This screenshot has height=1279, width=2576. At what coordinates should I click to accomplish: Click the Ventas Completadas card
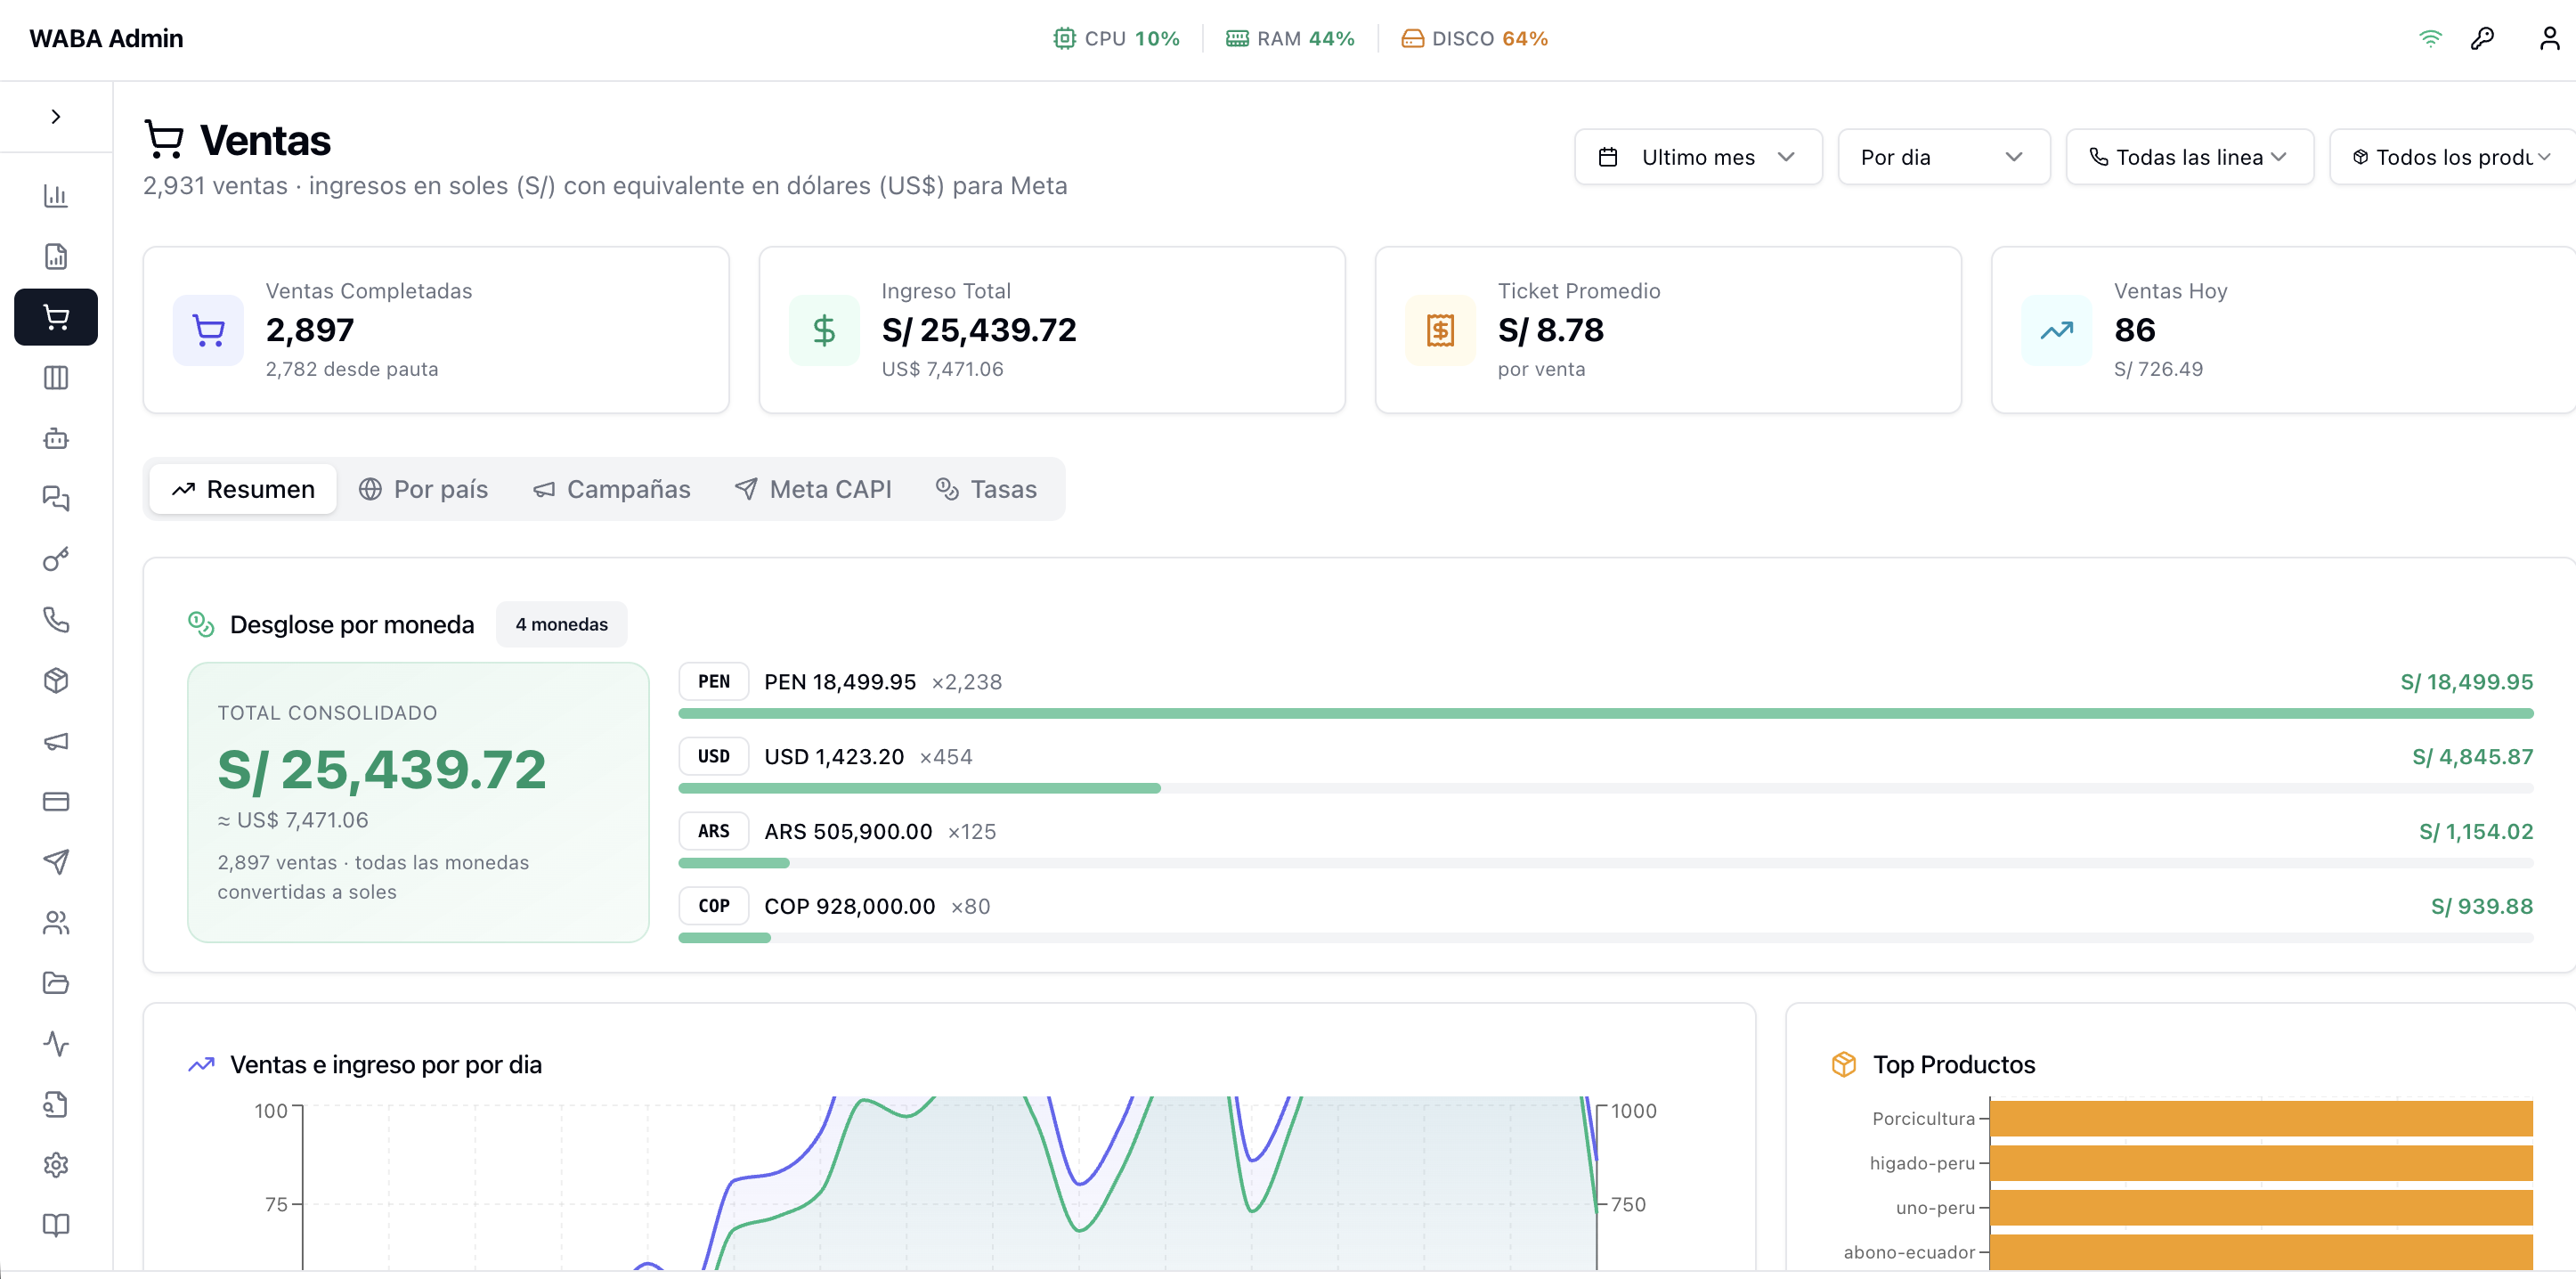pos(436,330)
